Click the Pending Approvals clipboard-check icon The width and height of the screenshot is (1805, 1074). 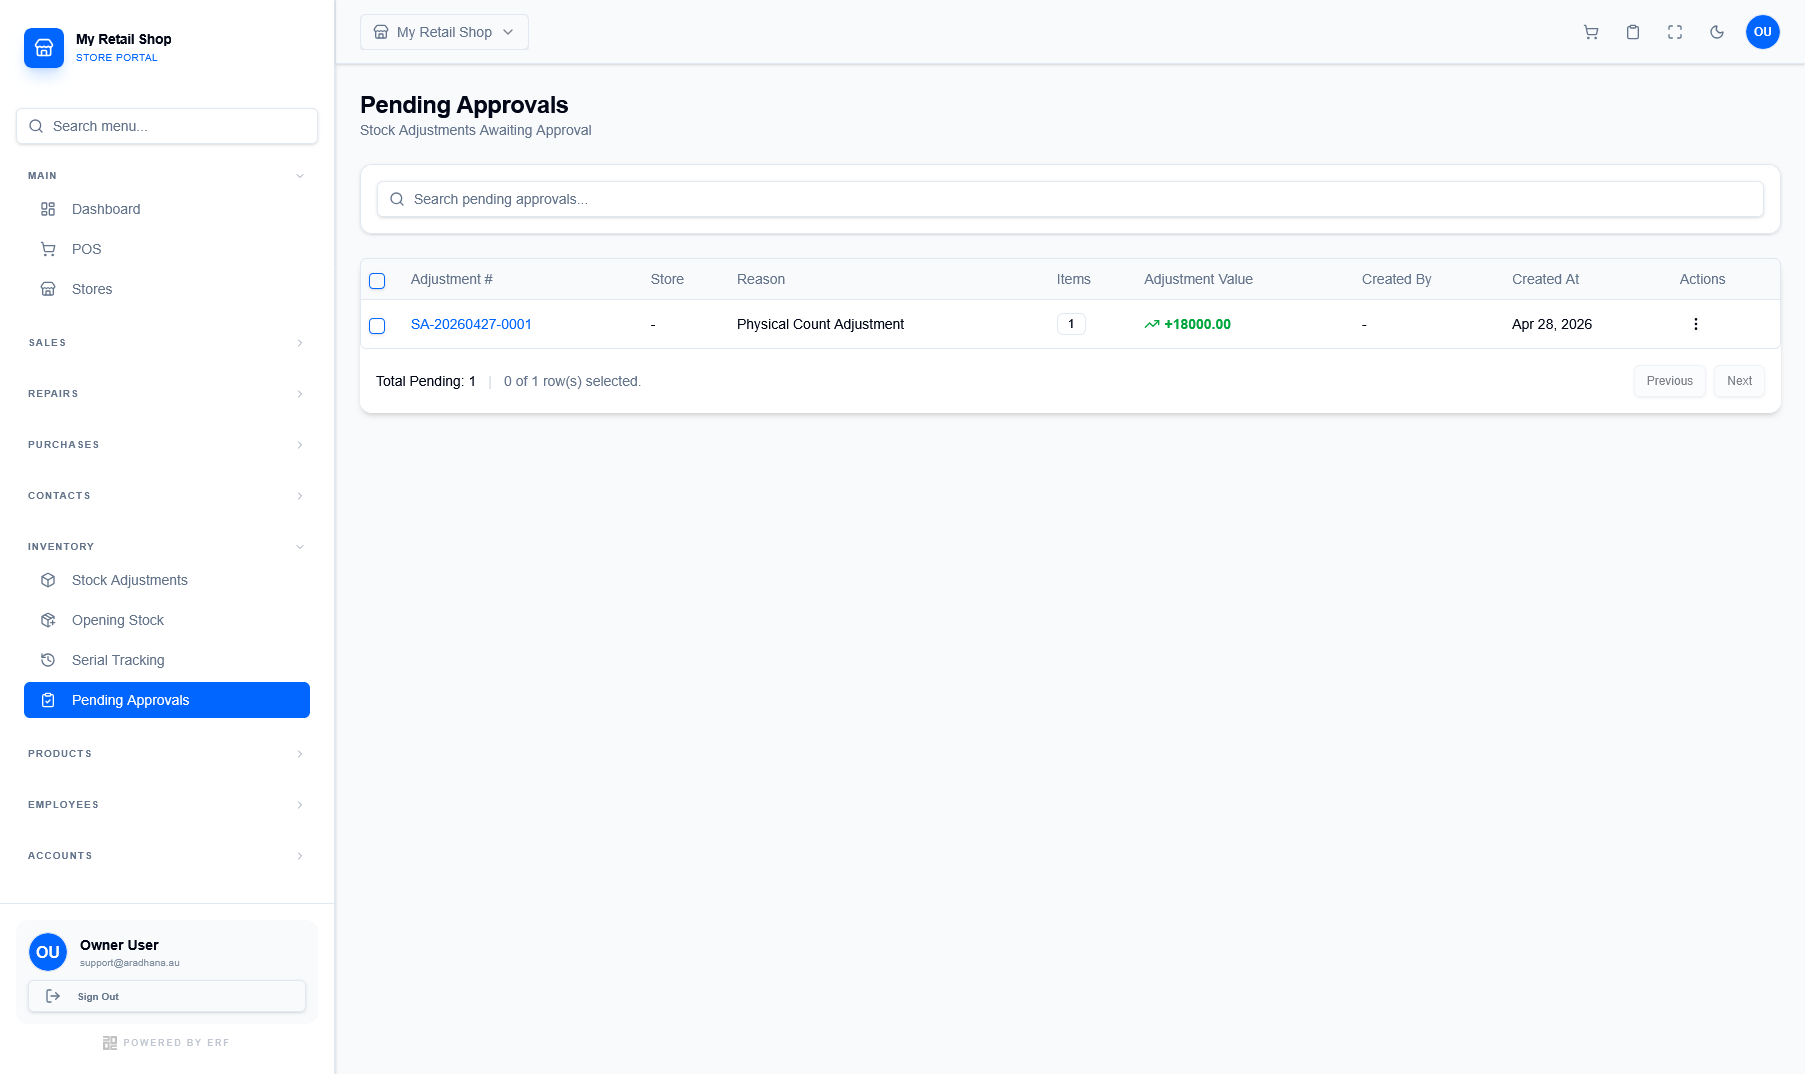tap(48, 700)
